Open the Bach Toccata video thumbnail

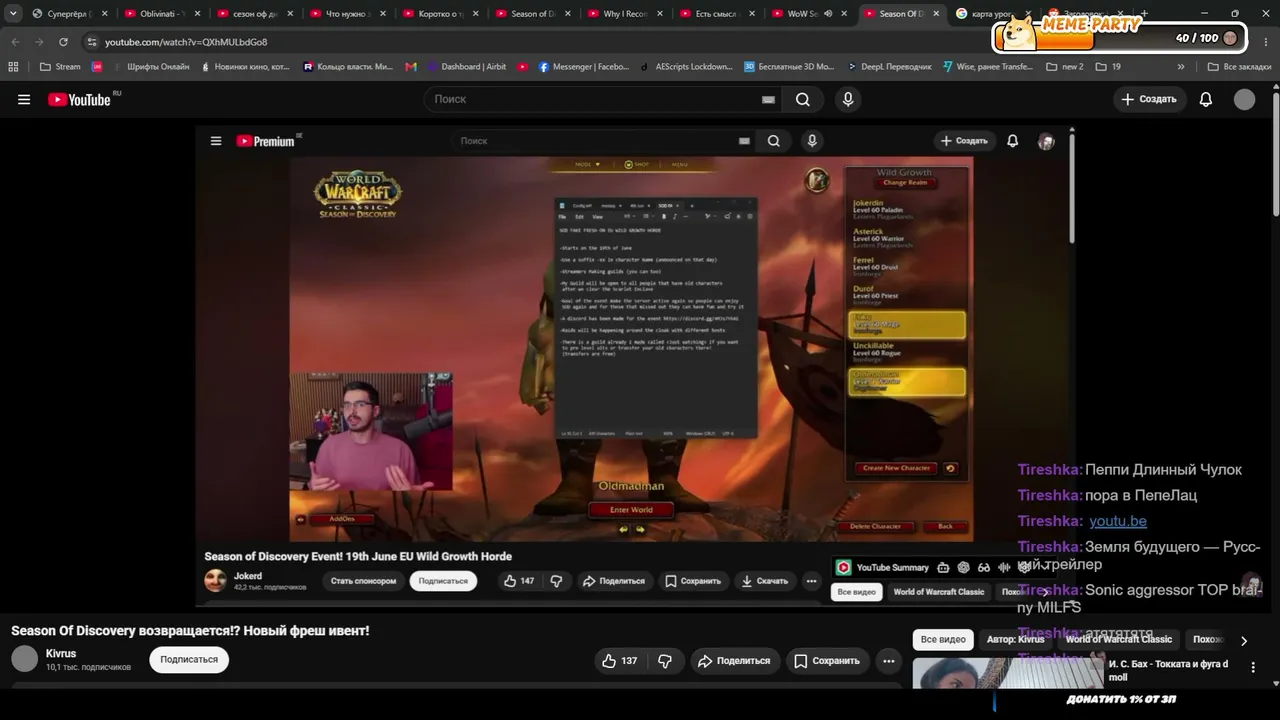click(1008, 673)
